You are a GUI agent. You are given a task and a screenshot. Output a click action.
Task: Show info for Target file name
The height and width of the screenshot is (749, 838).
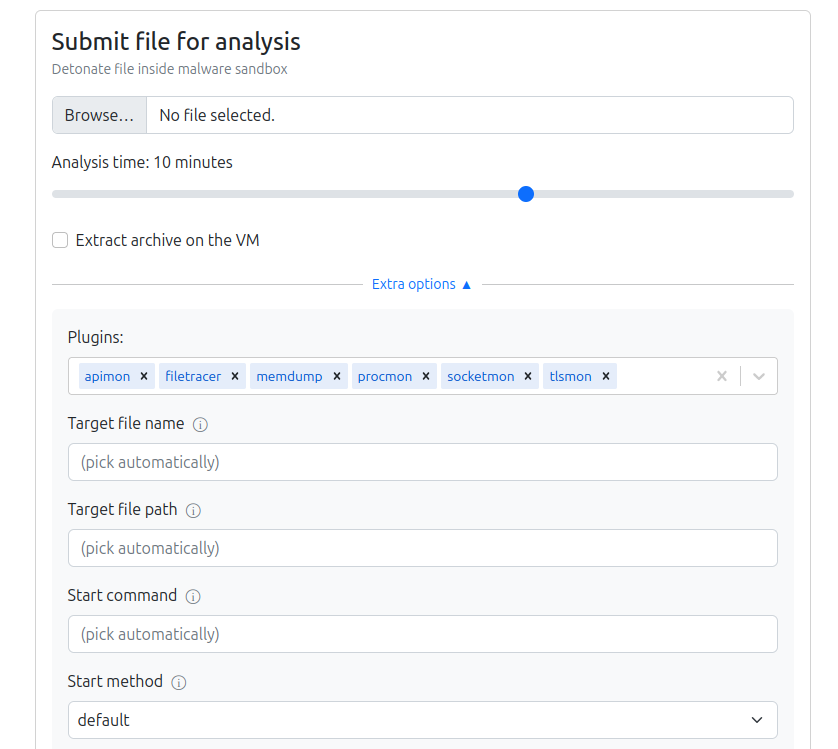point(200,424)
